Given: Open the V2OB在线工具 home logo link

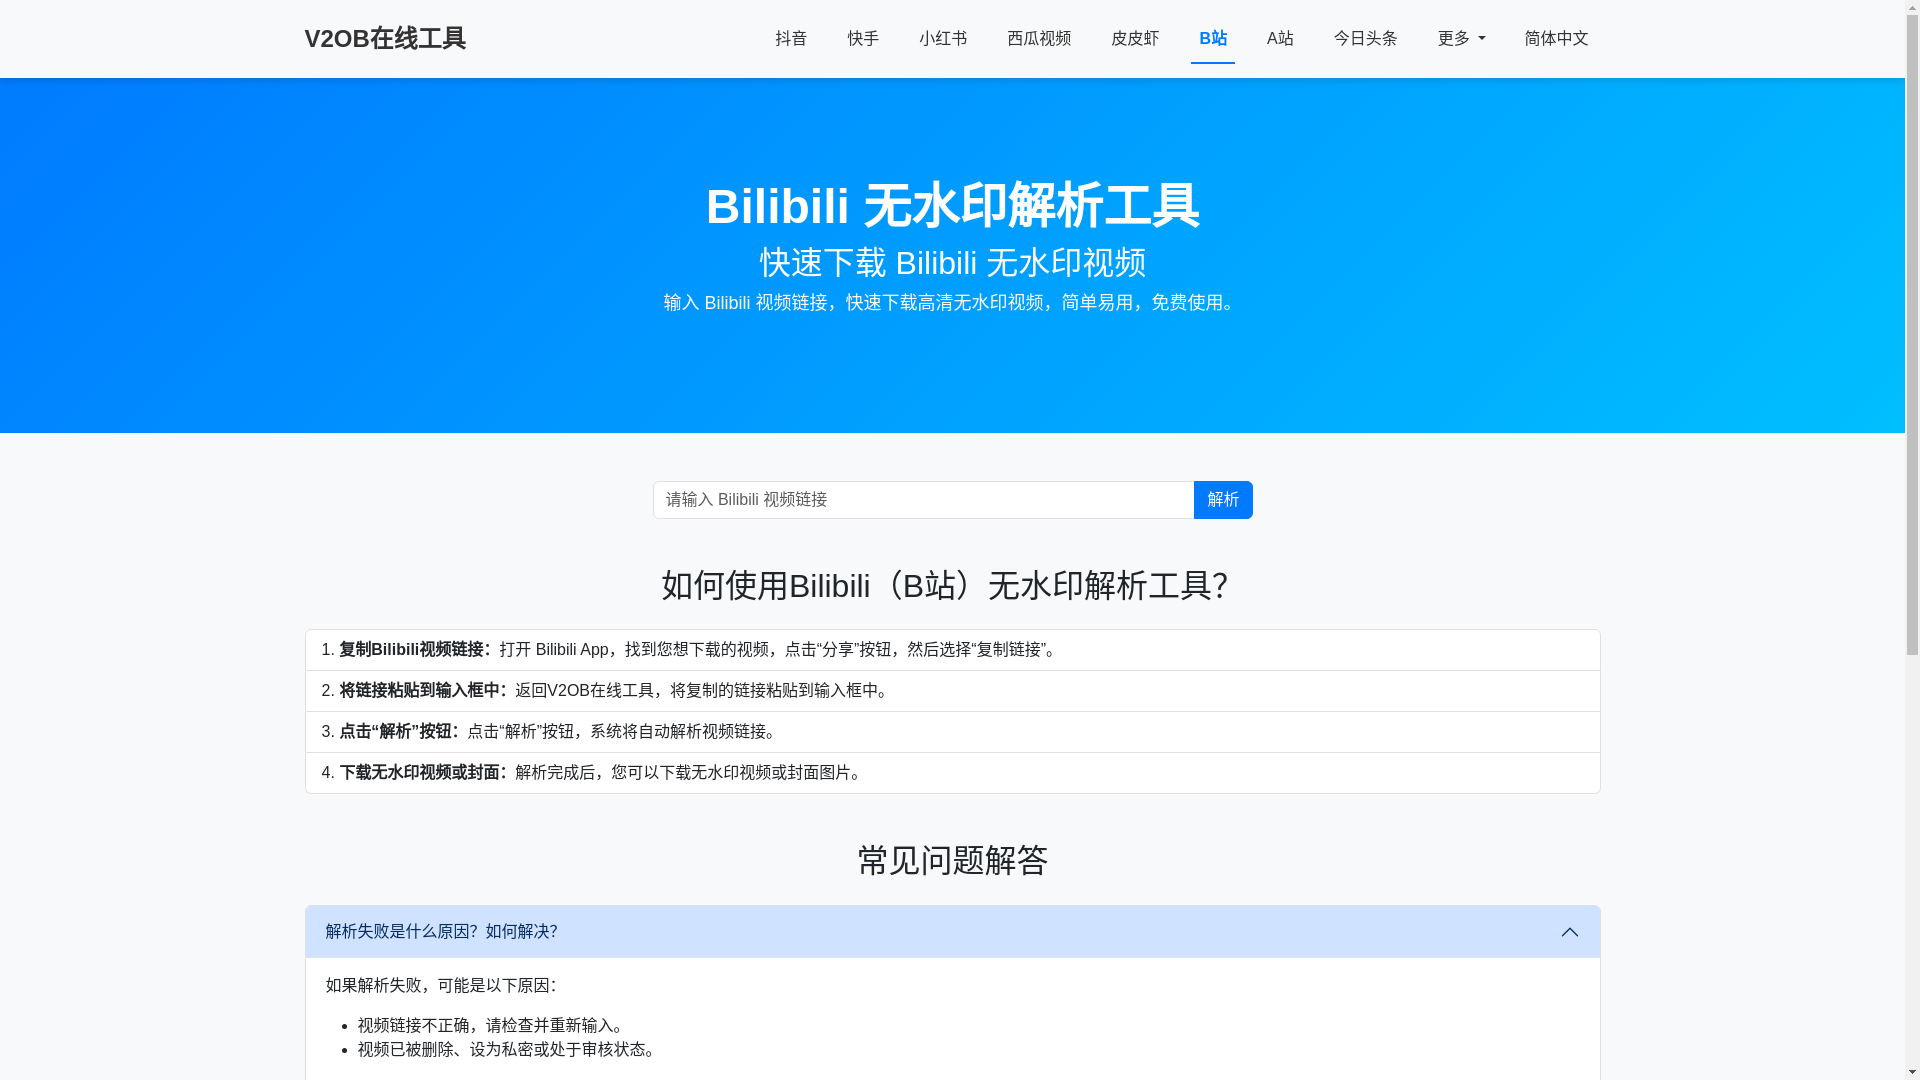Looking at the screenshot, I should point(385,38).
